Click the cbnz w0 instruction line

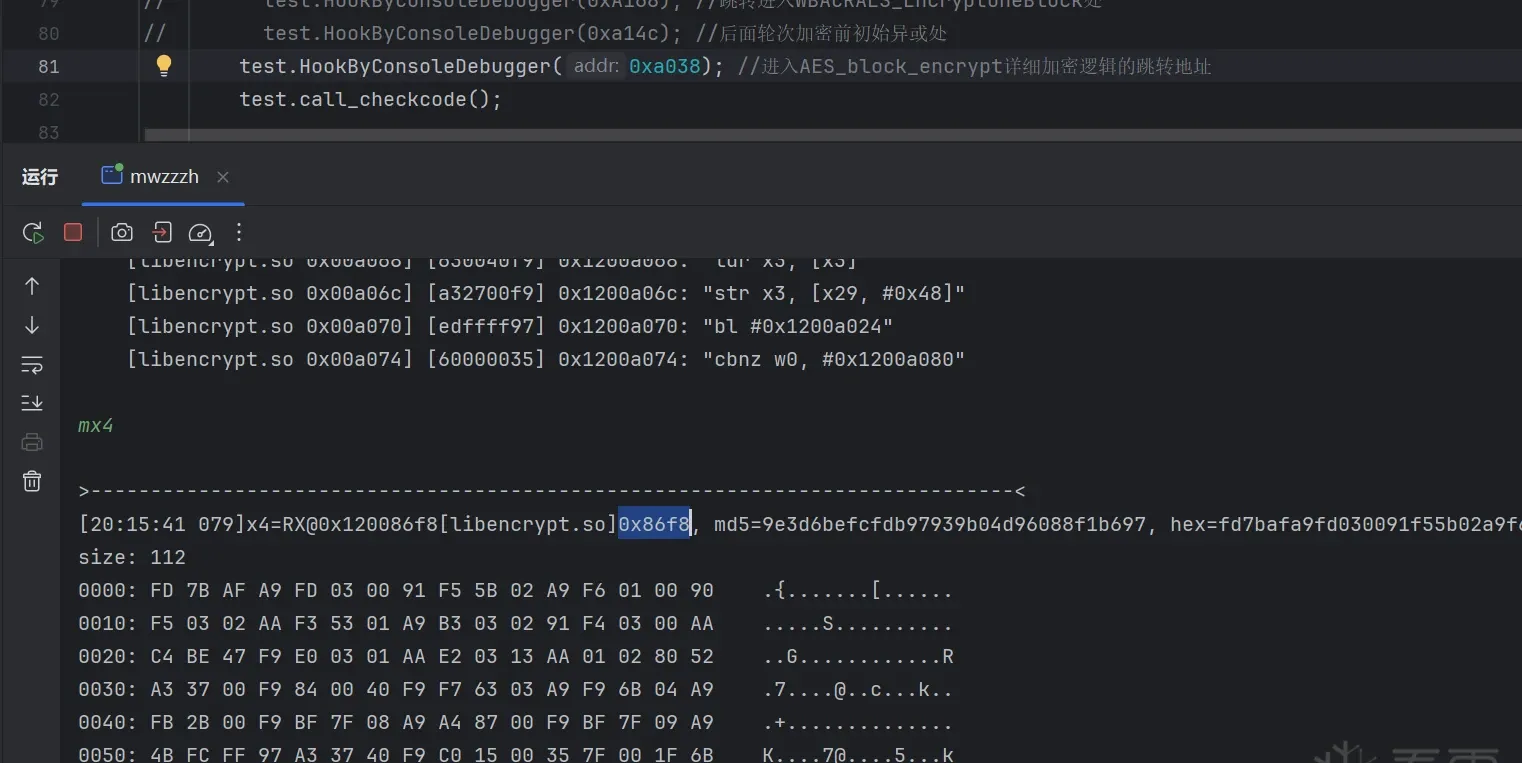tap(546, 359)
